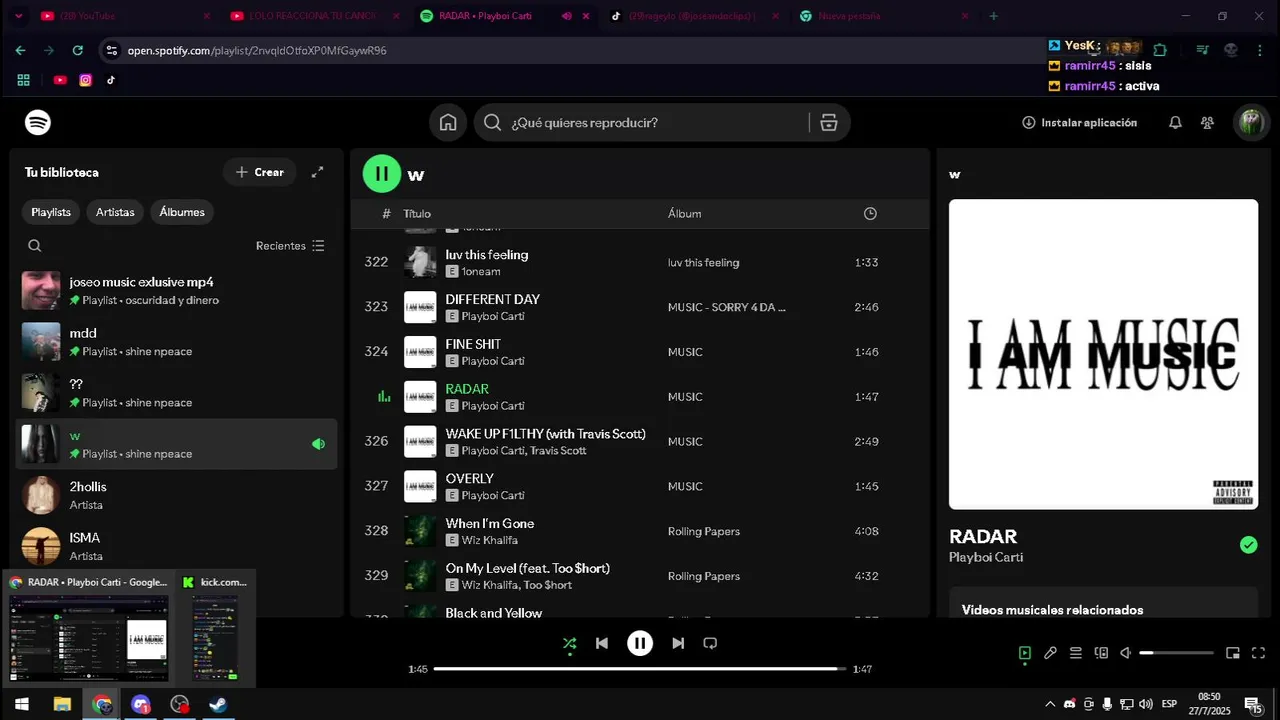Mute the Spotify volume
This screenshot has height=720, width=1280.
point(1125,653)
